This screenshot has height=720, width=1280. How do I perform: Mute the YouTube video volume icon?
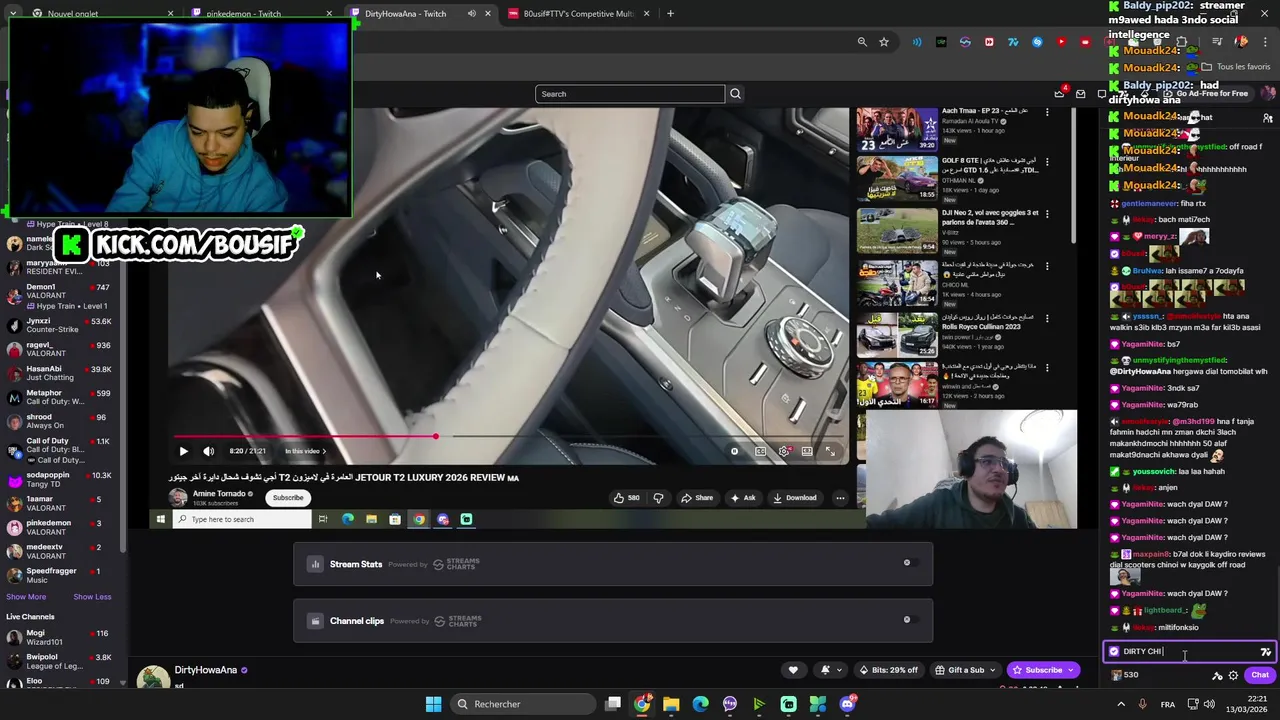[208, 451]
